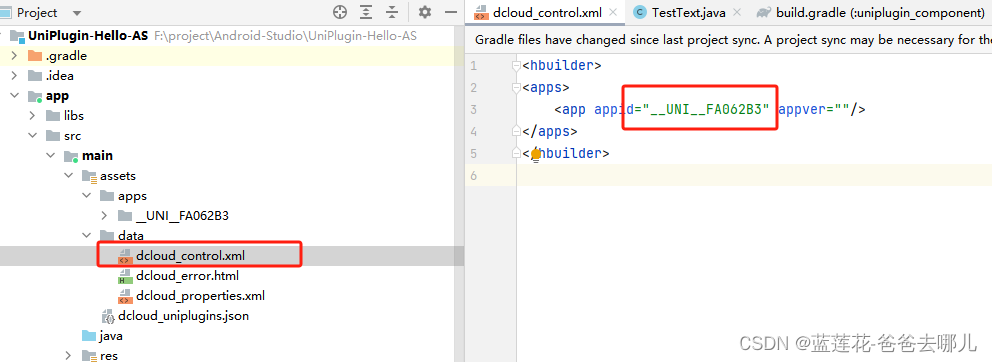
Task: Click the app module folder icon
Action: coord(35,96)
